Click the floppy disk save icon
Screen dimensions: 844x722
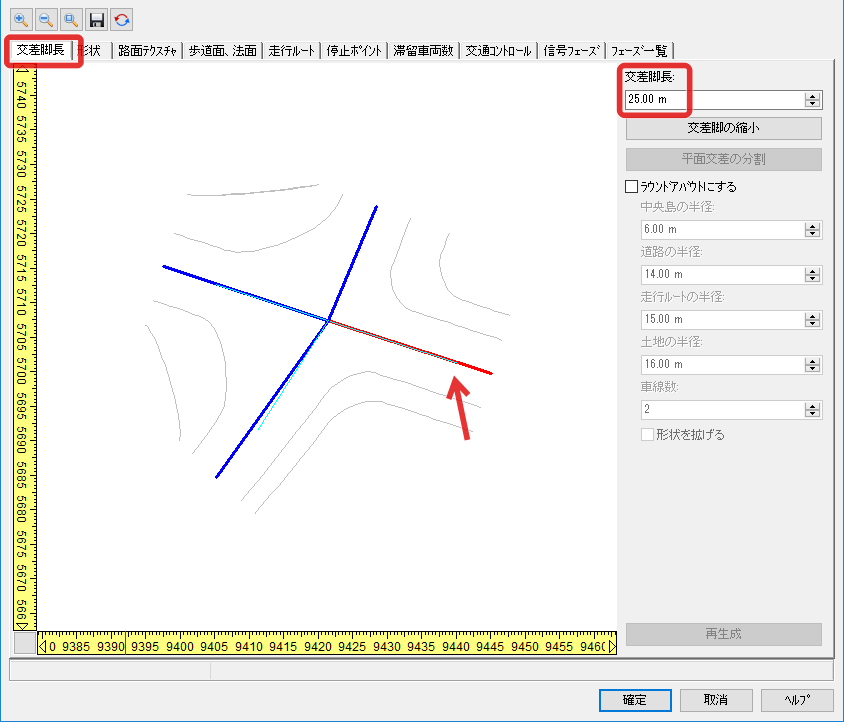97,20
